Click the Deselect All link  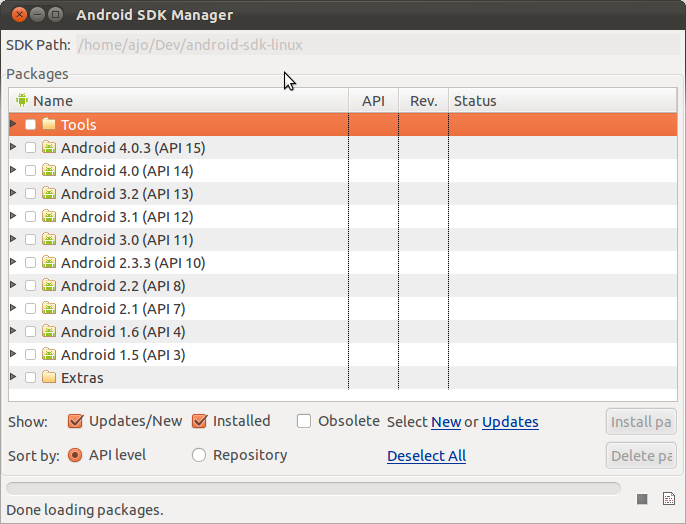[427, 456]
